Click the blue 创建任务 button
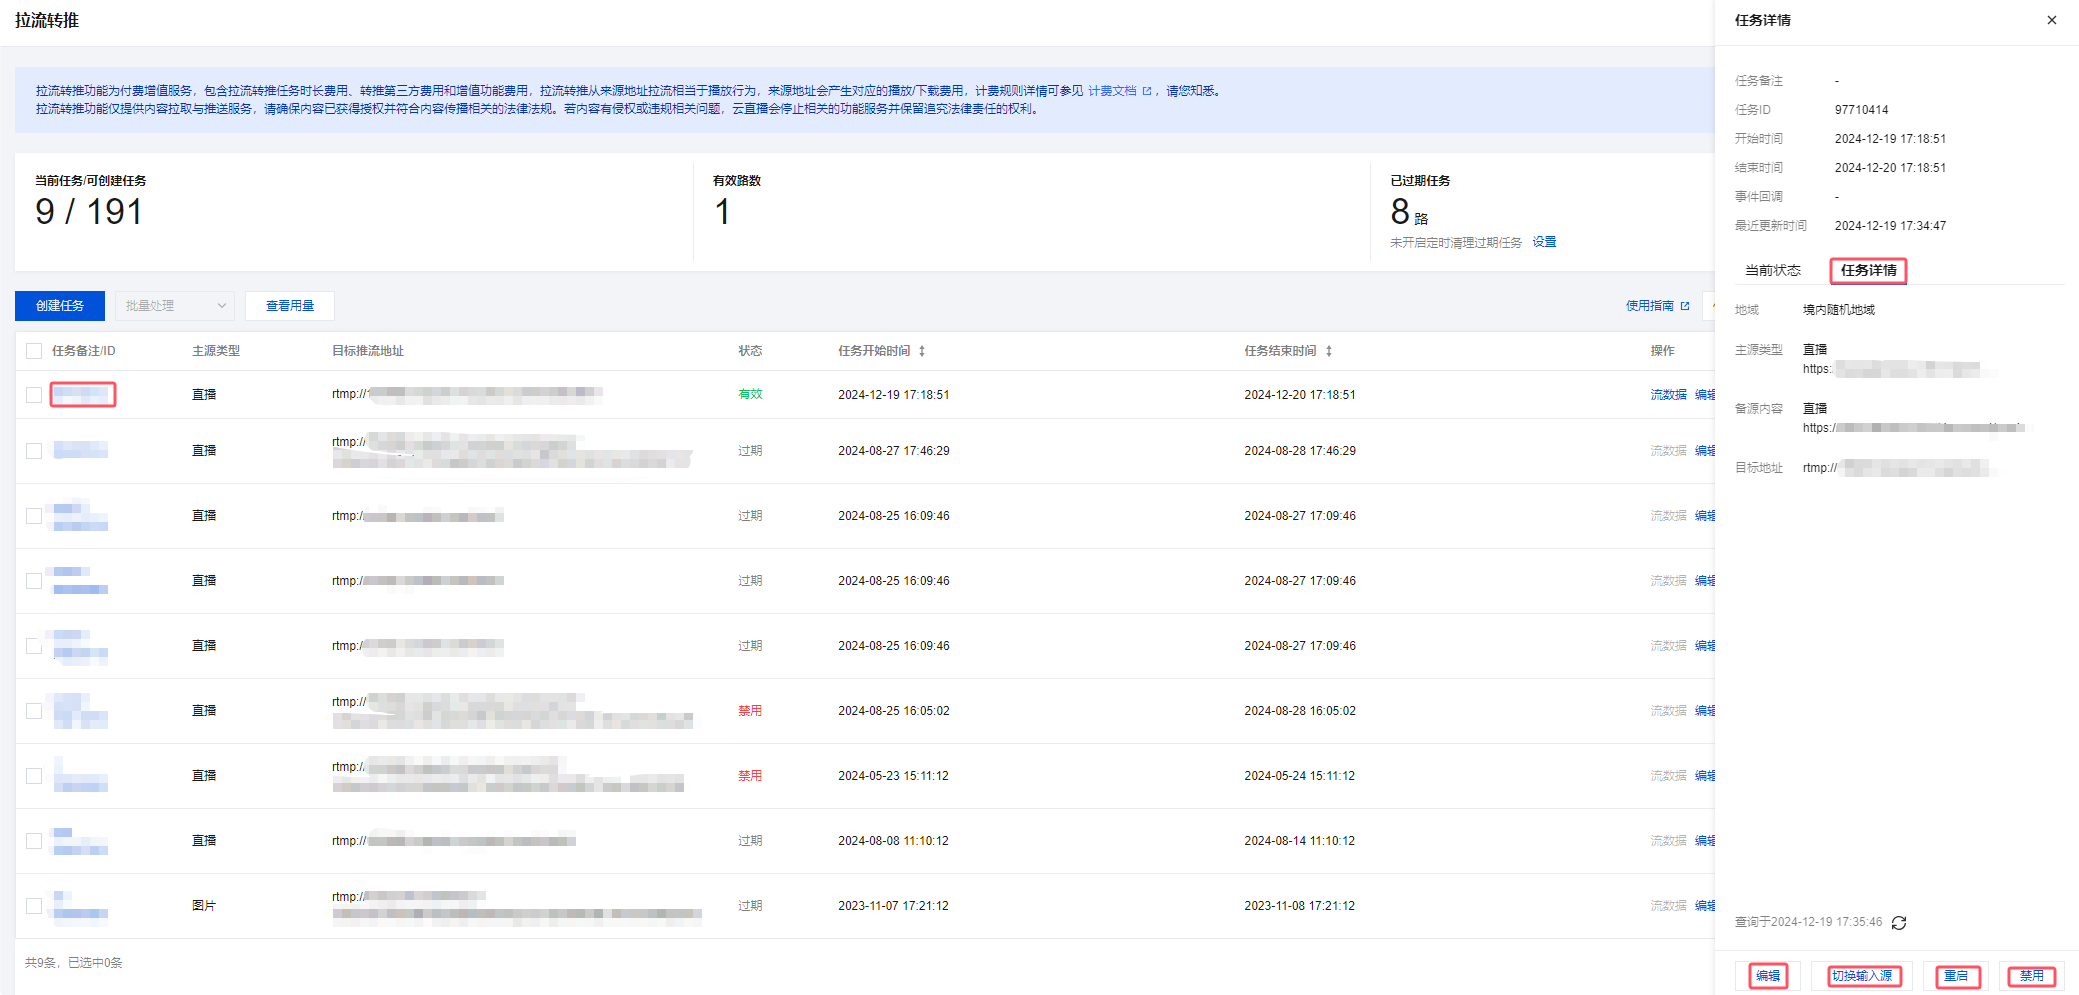2079x995 pixels. [60, 306]
